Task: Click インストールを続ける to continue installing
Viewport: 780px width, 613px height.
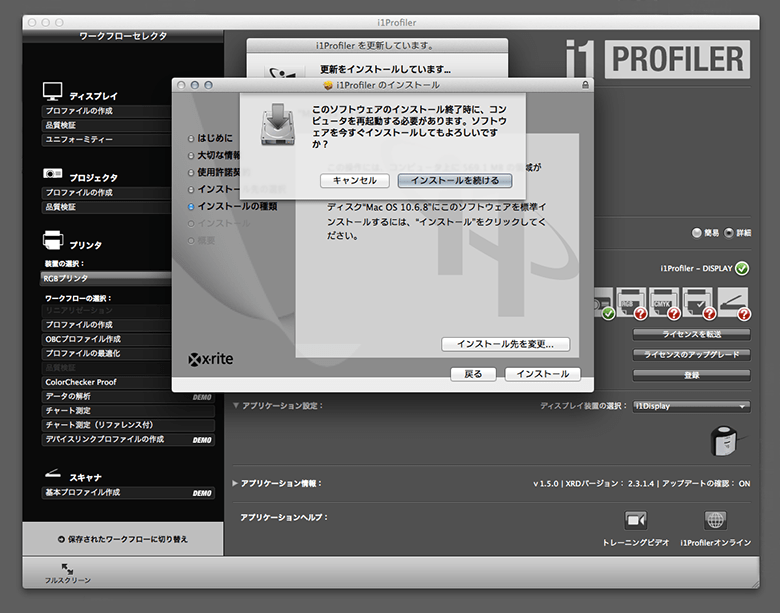Action: pos(455,180)
